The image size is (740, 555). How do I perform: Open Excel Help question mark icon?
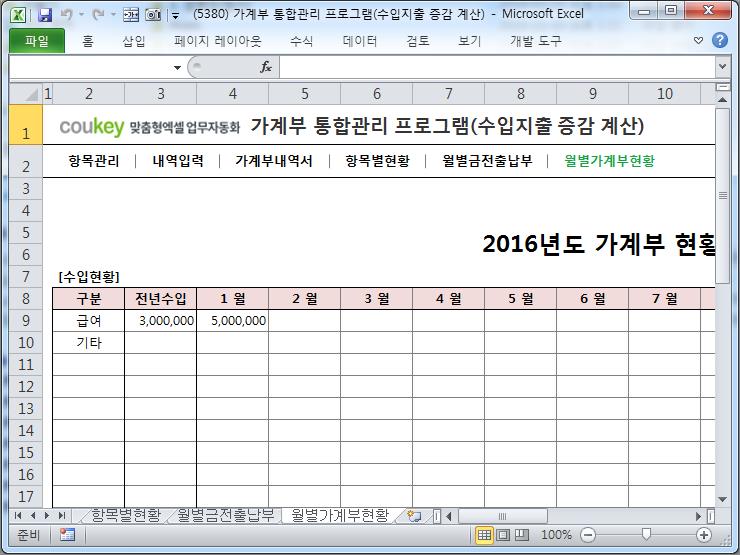[x=720, y=40]
